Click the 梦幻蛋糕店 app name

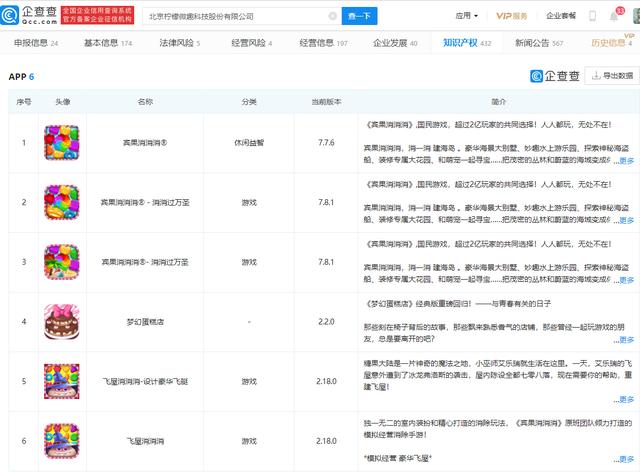(145, 322)
